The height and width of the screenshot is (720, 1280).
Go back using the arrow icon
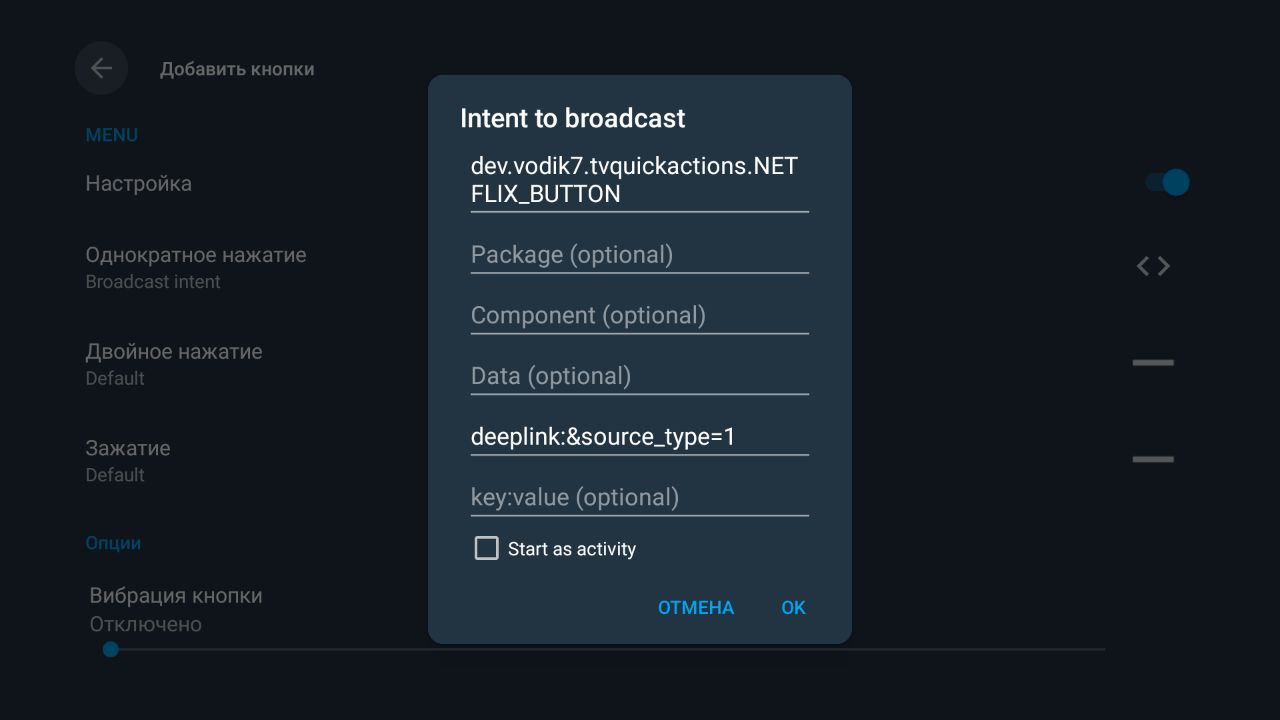101,68
